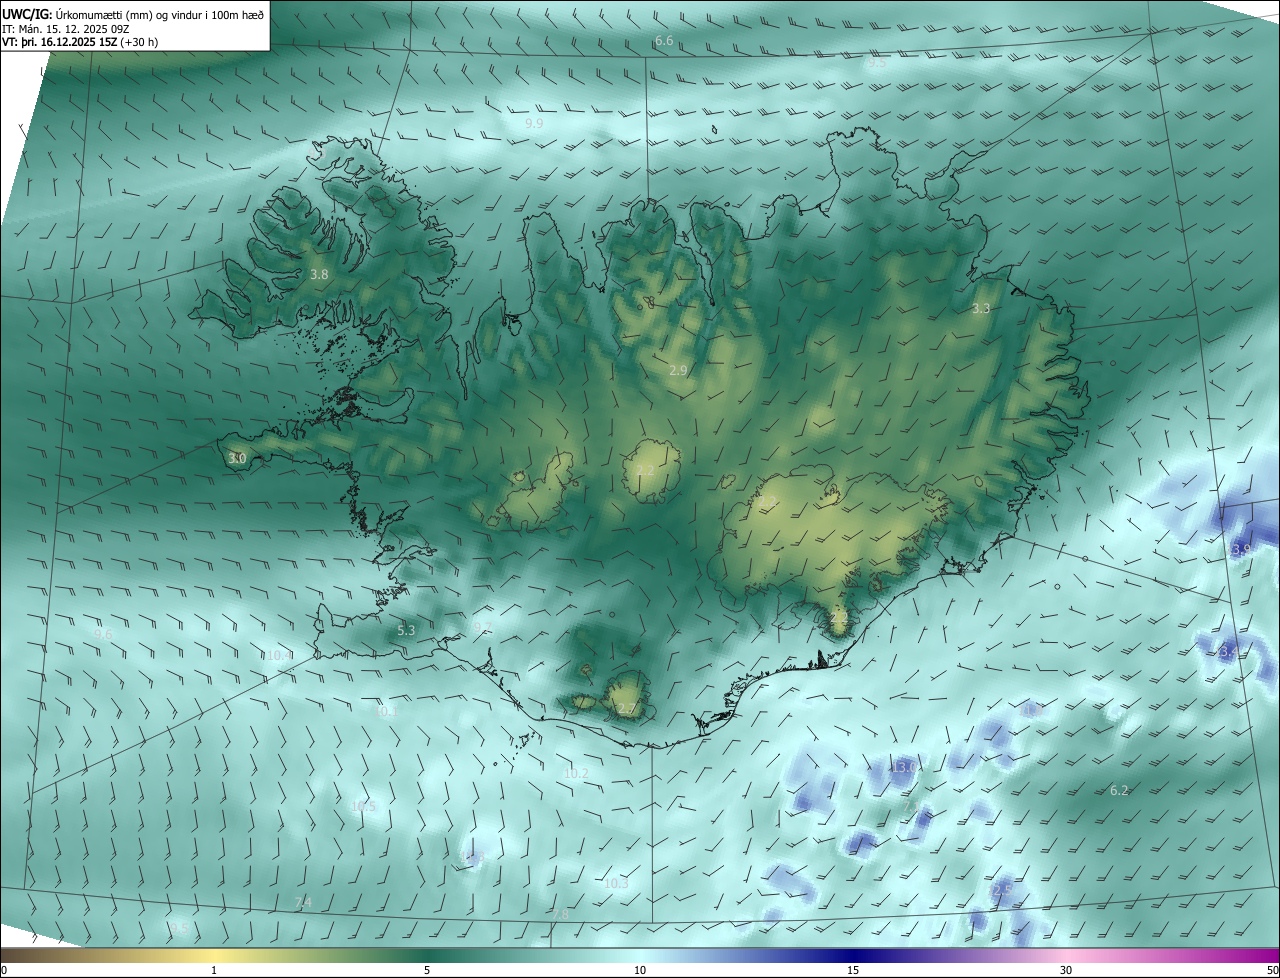Viewport: 1280px width, 978px height.
Task: Click the "5" tick label on the color scale
Action: pyautogui.click(x=427, y=971)
